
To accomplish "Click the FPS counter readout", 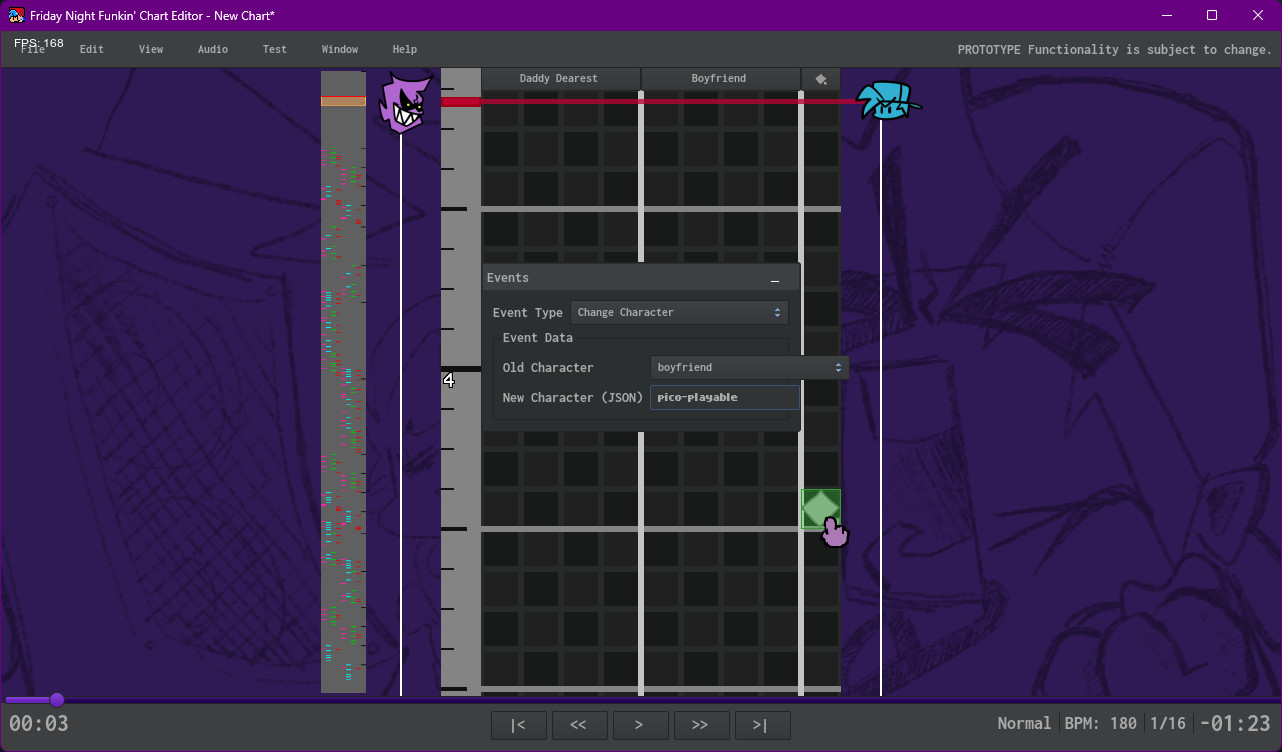I will pyautogui.click(x=38, y=42).
